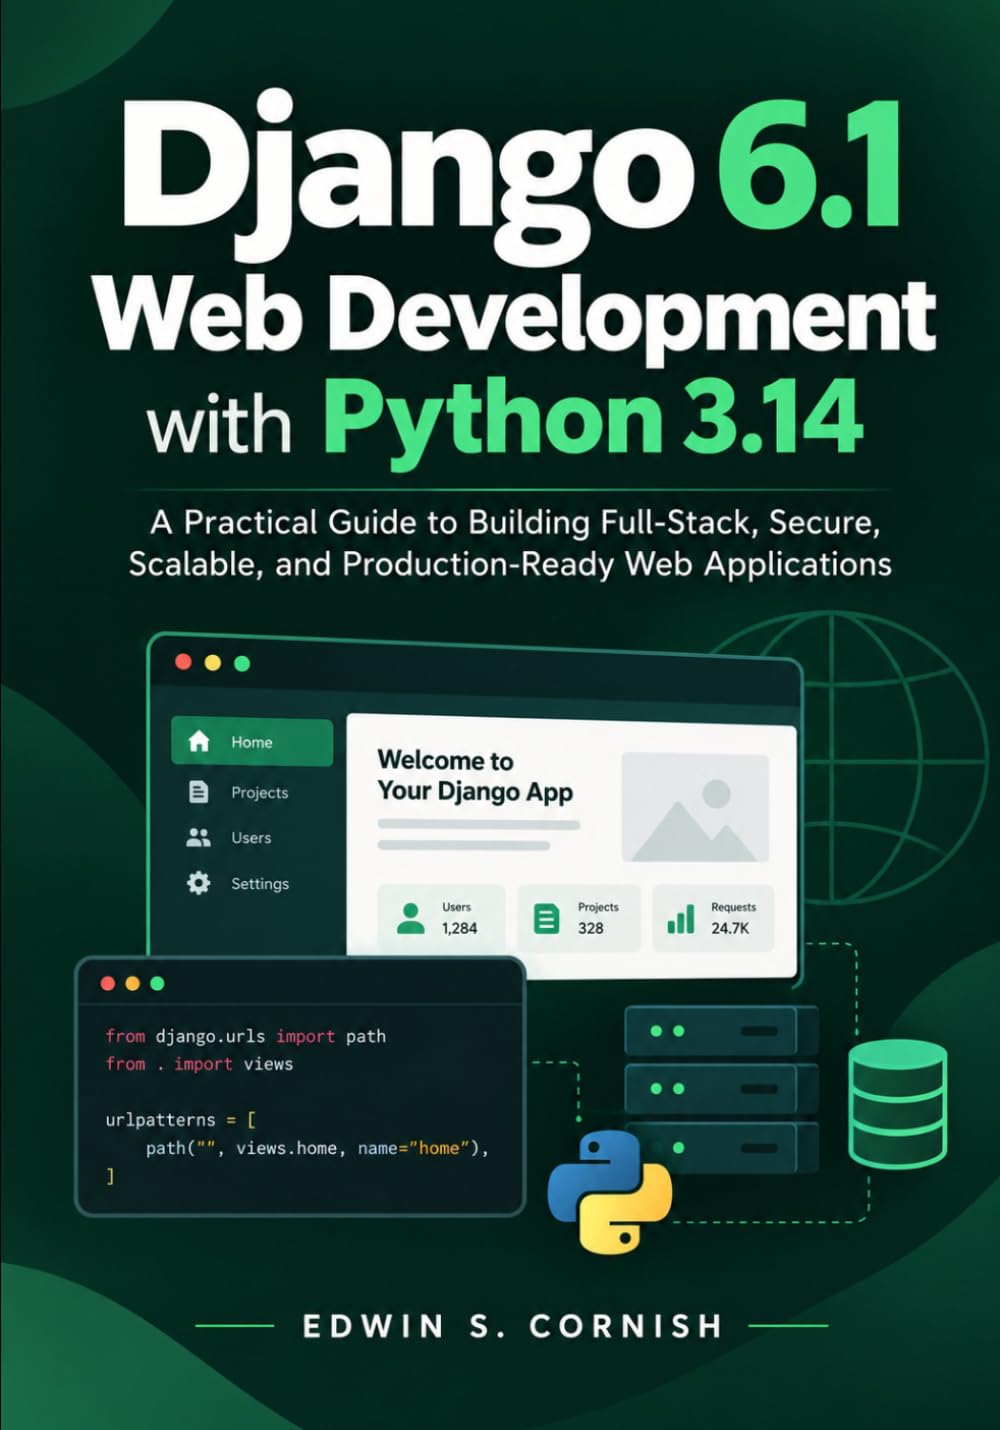The image size is (1000, 1430).
Task: Click the red dot in the app window
Action: [x=183, y=662]
